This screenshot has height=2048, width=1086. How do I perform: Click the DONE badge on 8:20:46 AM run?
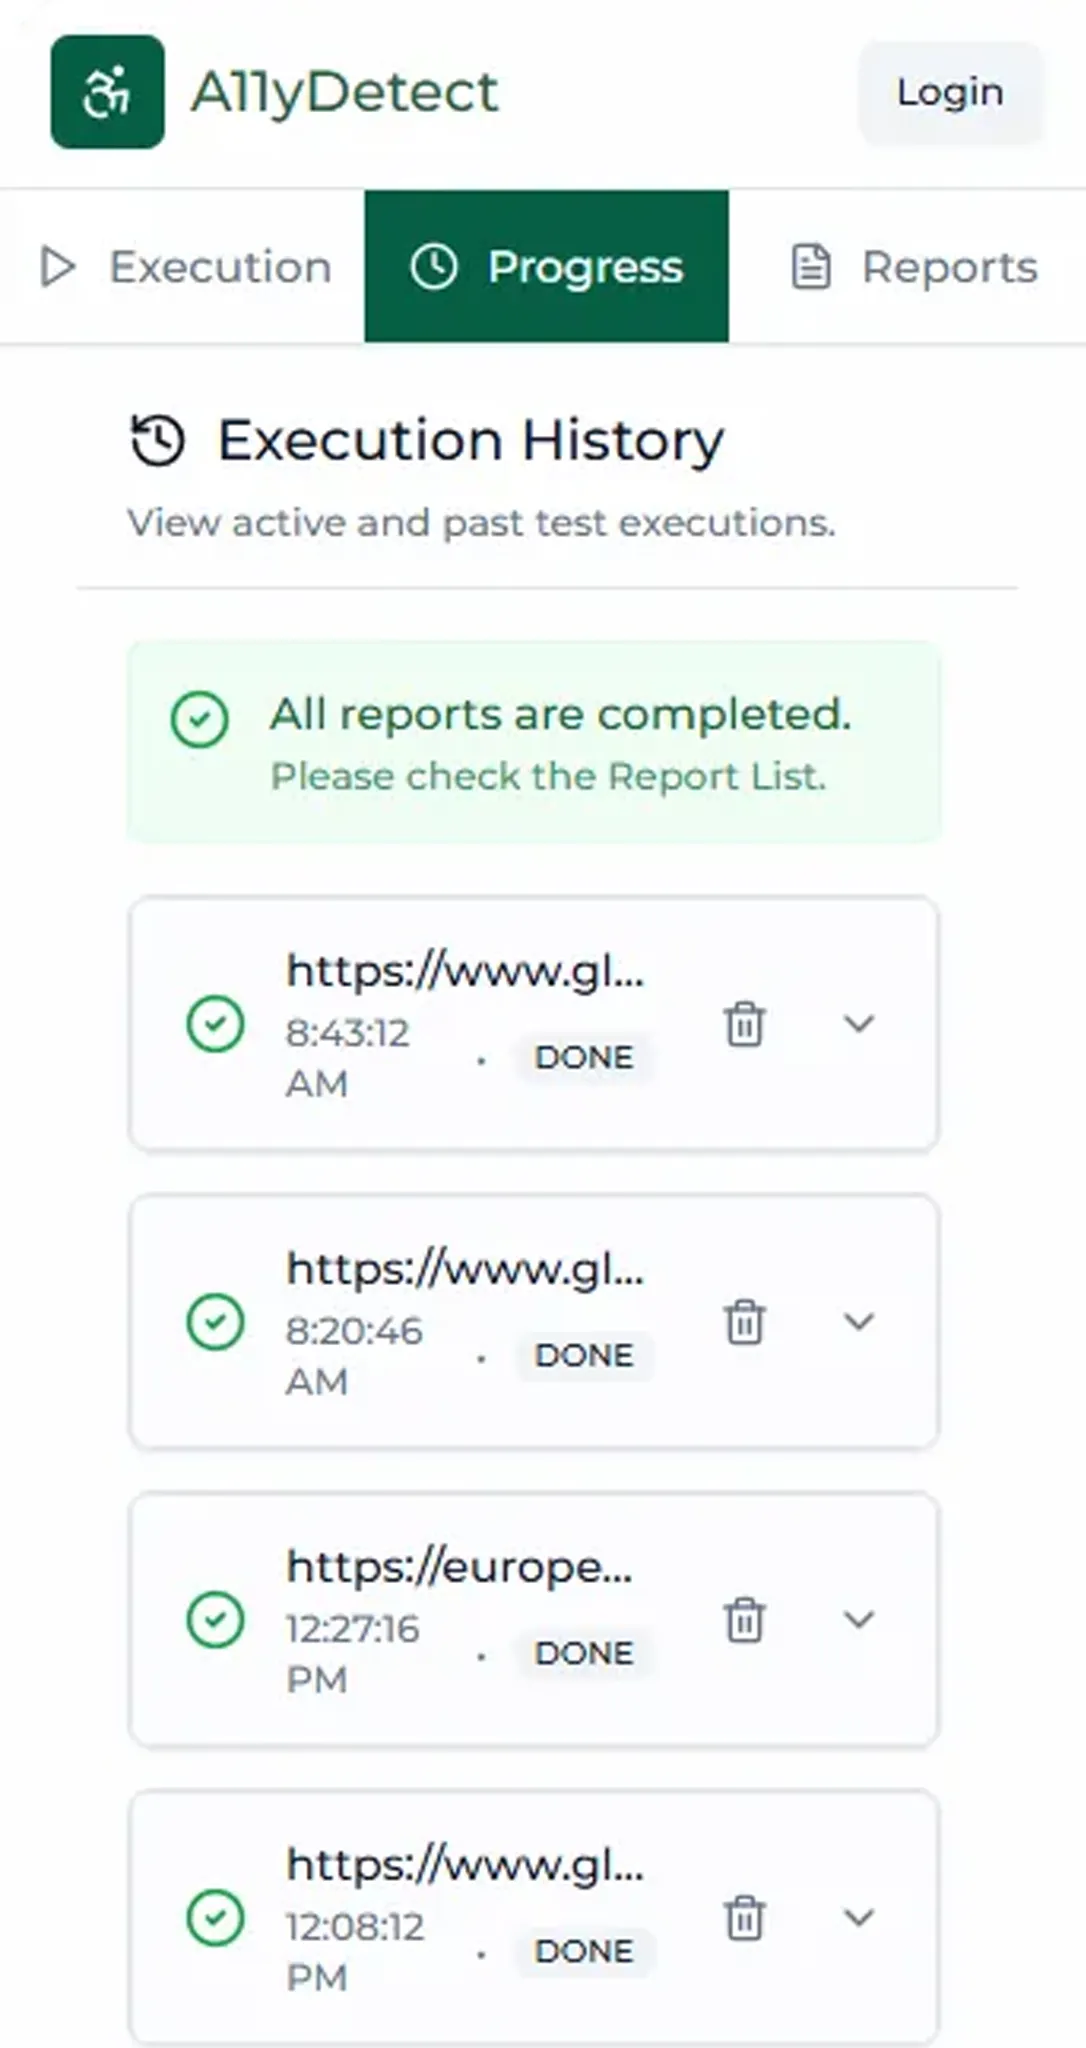pos(584,1356)
